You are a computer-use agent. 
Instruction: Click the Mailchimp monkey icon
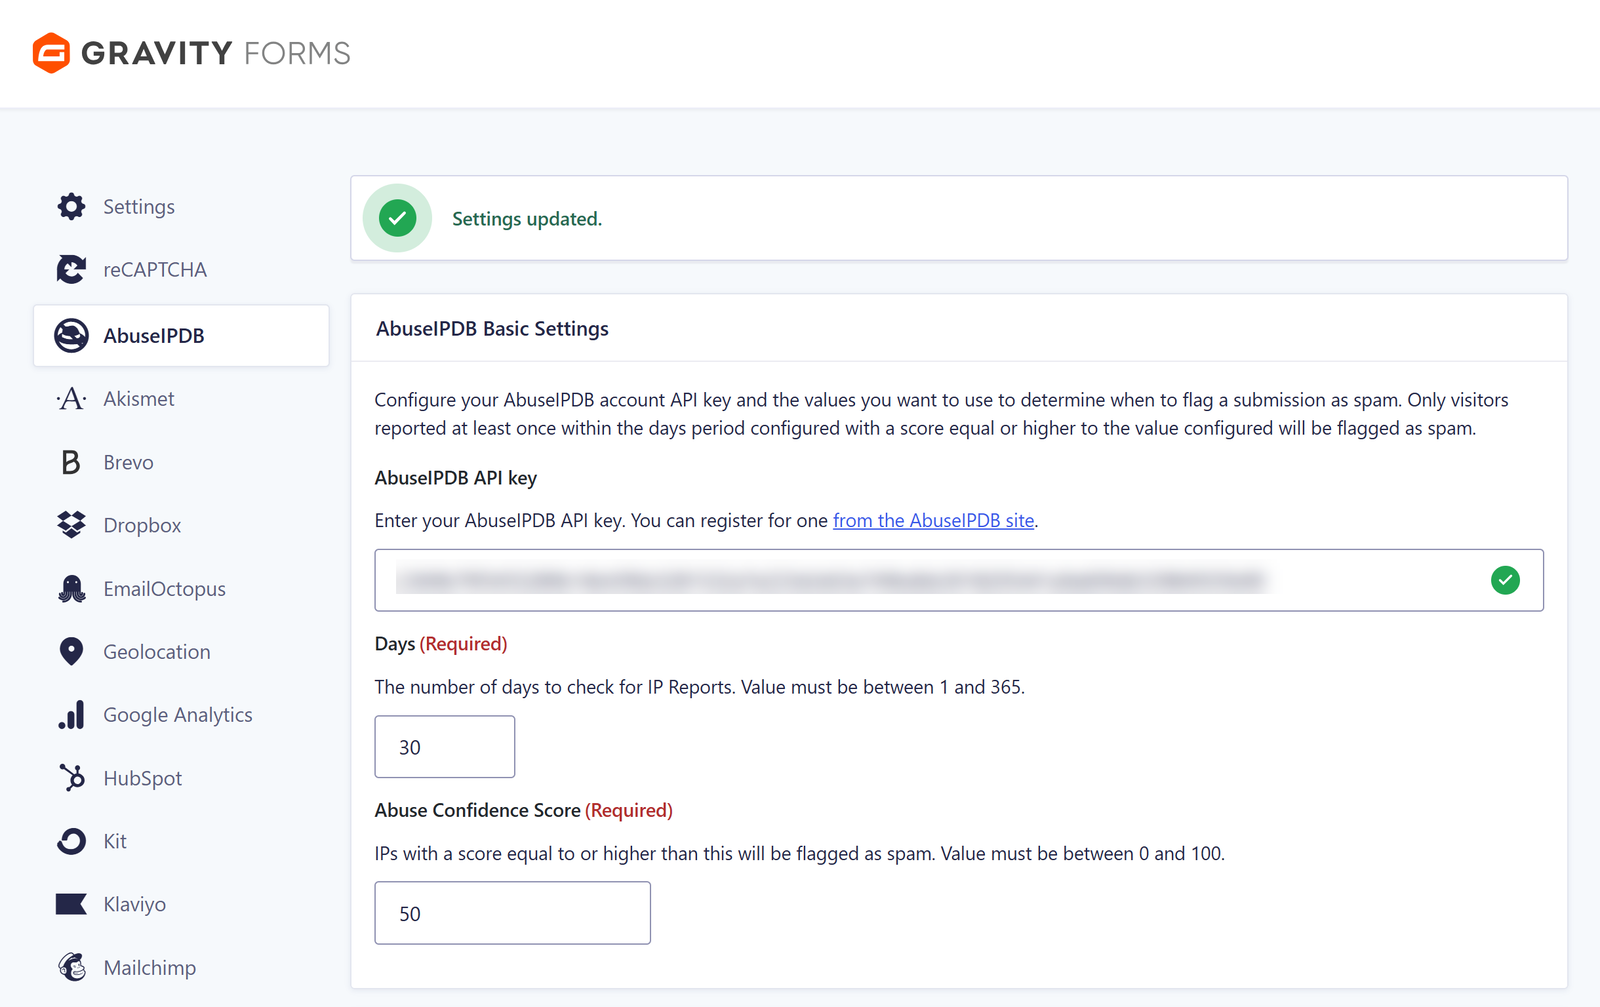click(71, 967)
